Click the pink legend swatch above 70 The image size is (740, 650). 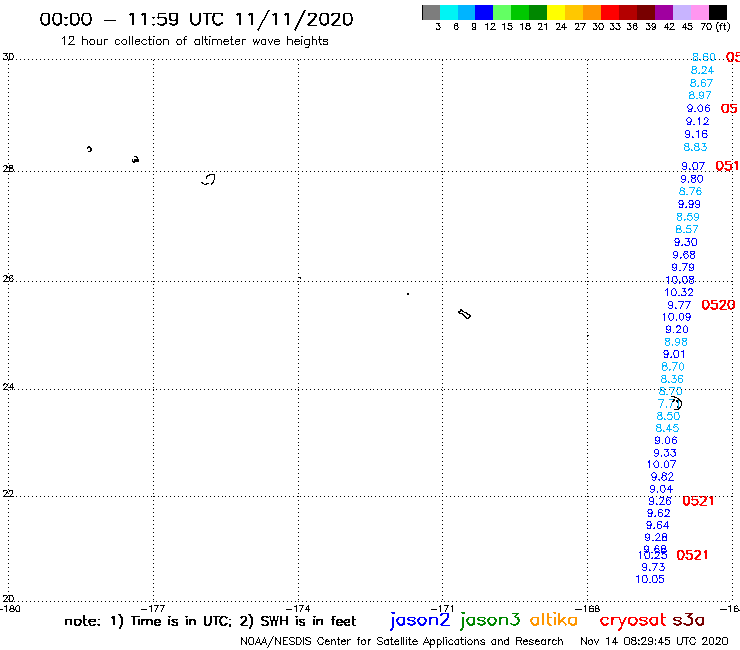pos(699,12)
